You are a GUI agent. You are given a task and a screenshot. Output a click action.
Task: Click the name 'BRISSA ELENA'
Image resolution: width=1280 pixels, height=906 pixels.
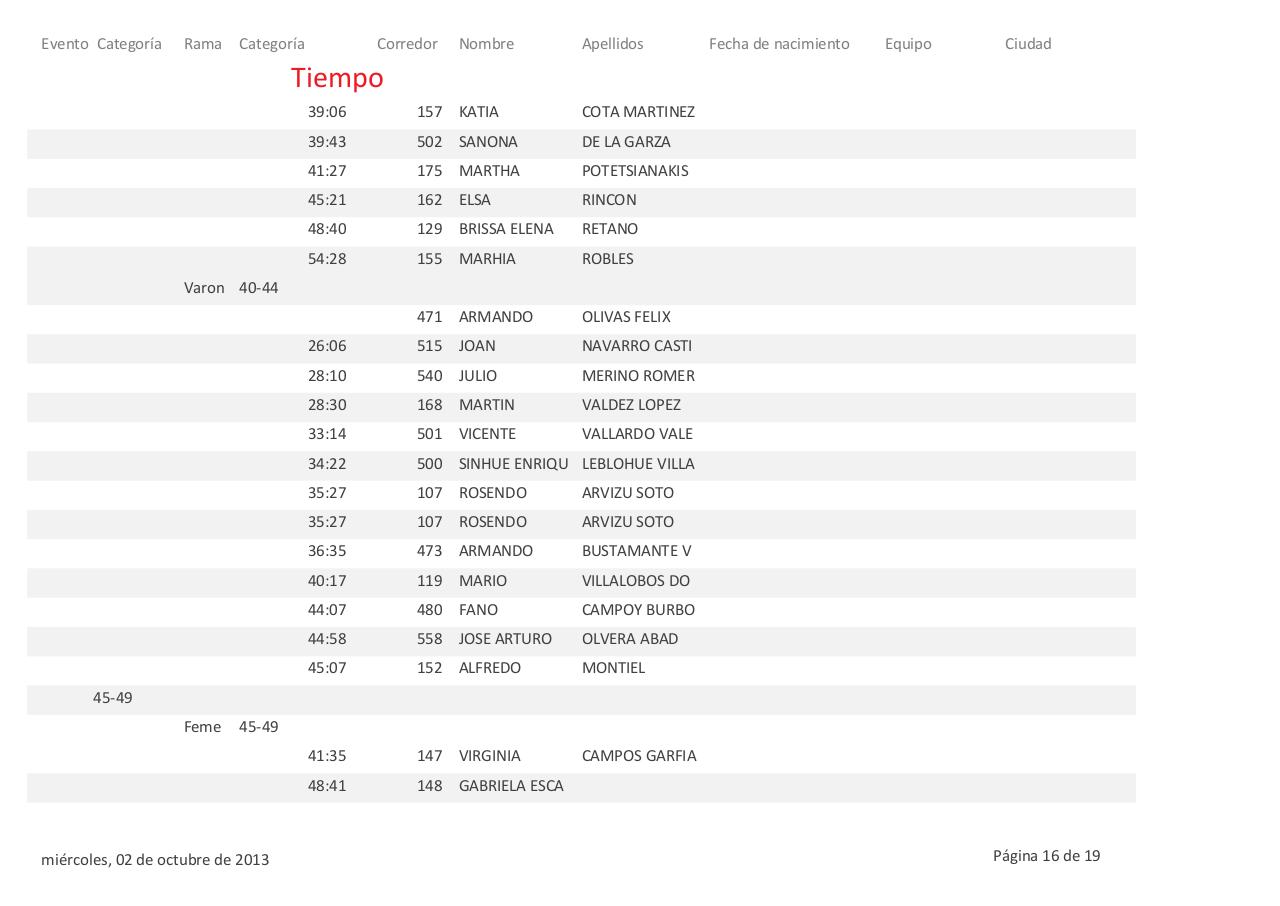(506, 229)
